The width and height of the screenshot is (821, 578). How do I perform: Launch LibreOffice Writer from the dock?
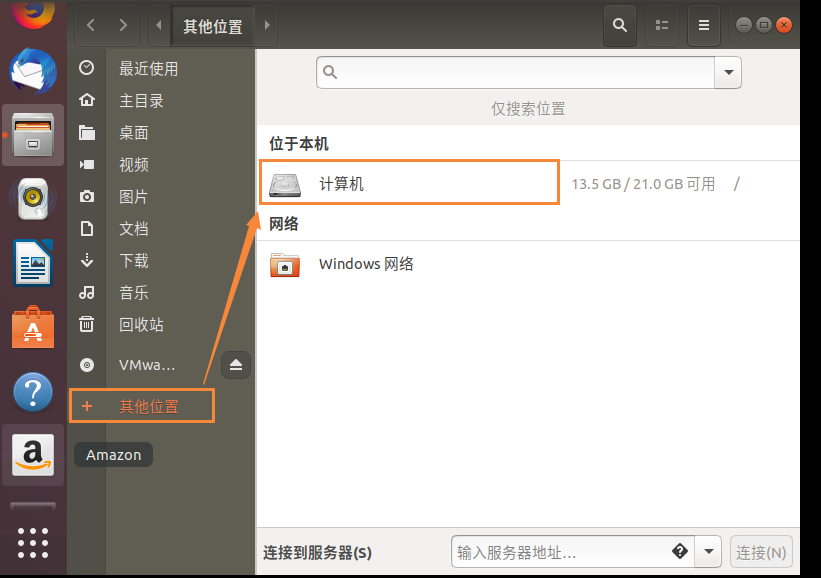[x=33, y=263]
